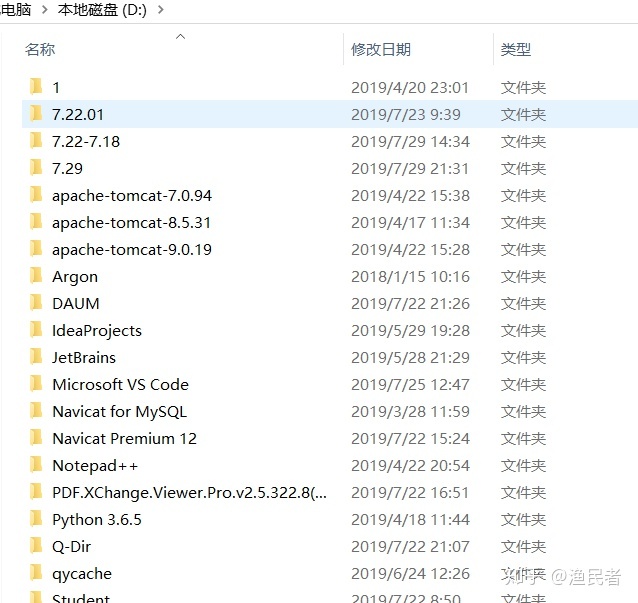Select the qycache folder name
This screenshot has width=638, height=603.
tap(82, 574)
